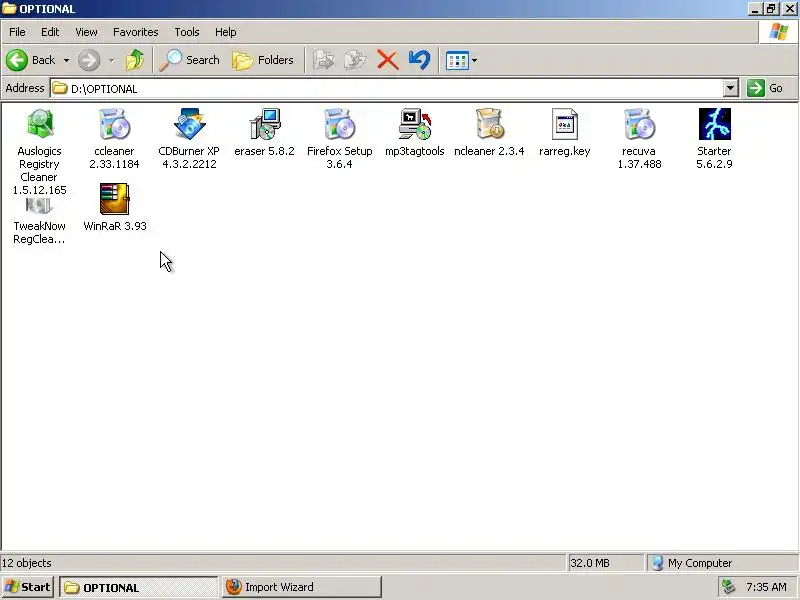800x600 pixels.
Task: Switch to OPTIONAL taskbar button
Action: coord(139,587)
